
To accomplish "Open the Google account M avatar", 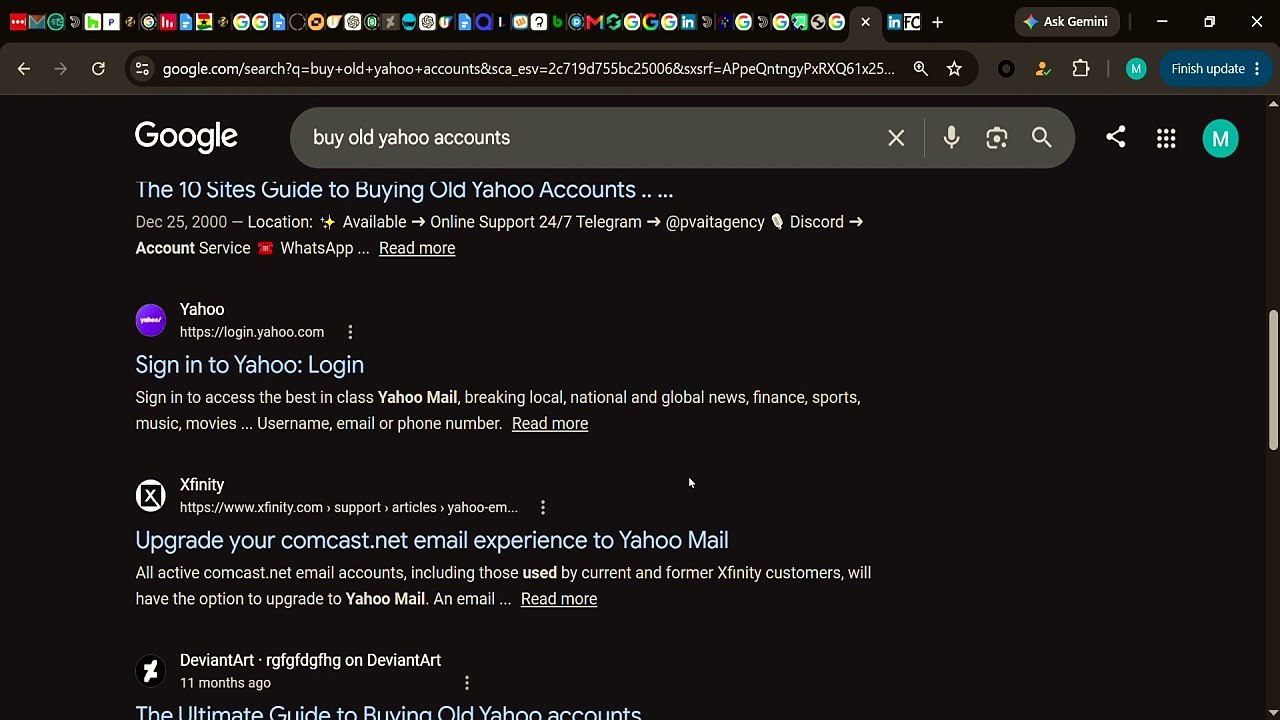I will [x=1220, y=139].
